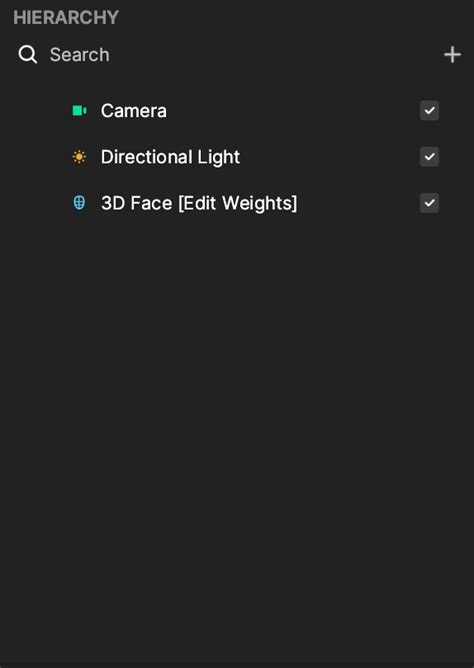The height and width of the screenshot is (668, 474).
Task: Click the green Camera object icon
Action: (79, 111)
